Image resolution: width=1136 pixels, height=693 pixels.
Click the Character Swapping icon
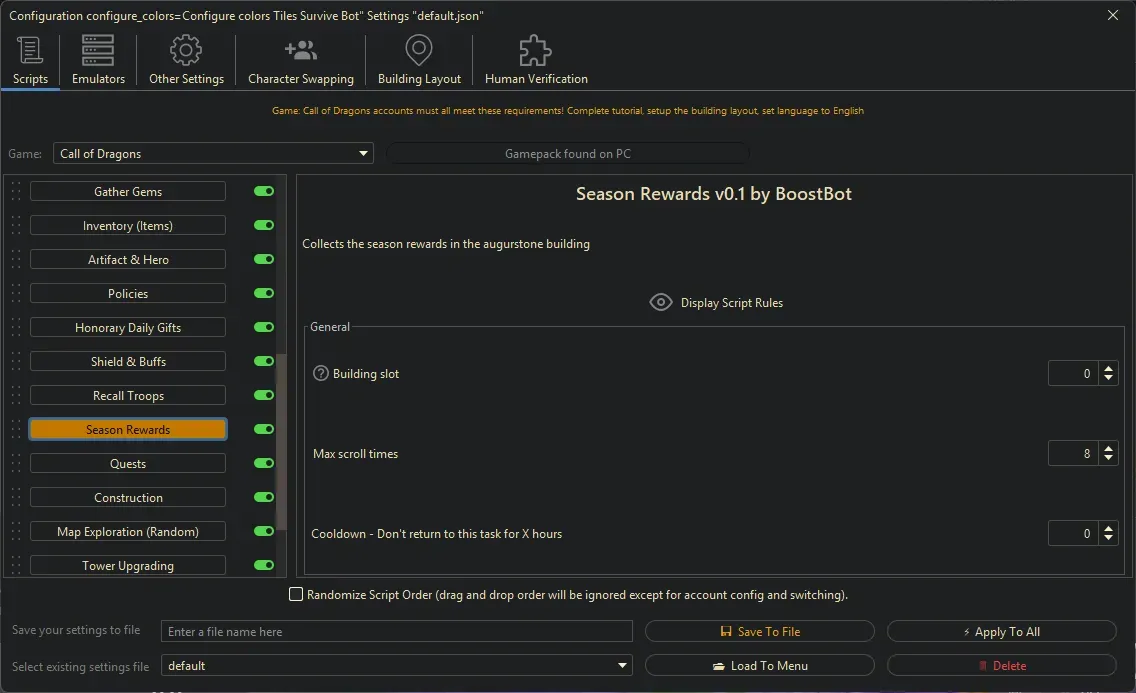(300, 48)
